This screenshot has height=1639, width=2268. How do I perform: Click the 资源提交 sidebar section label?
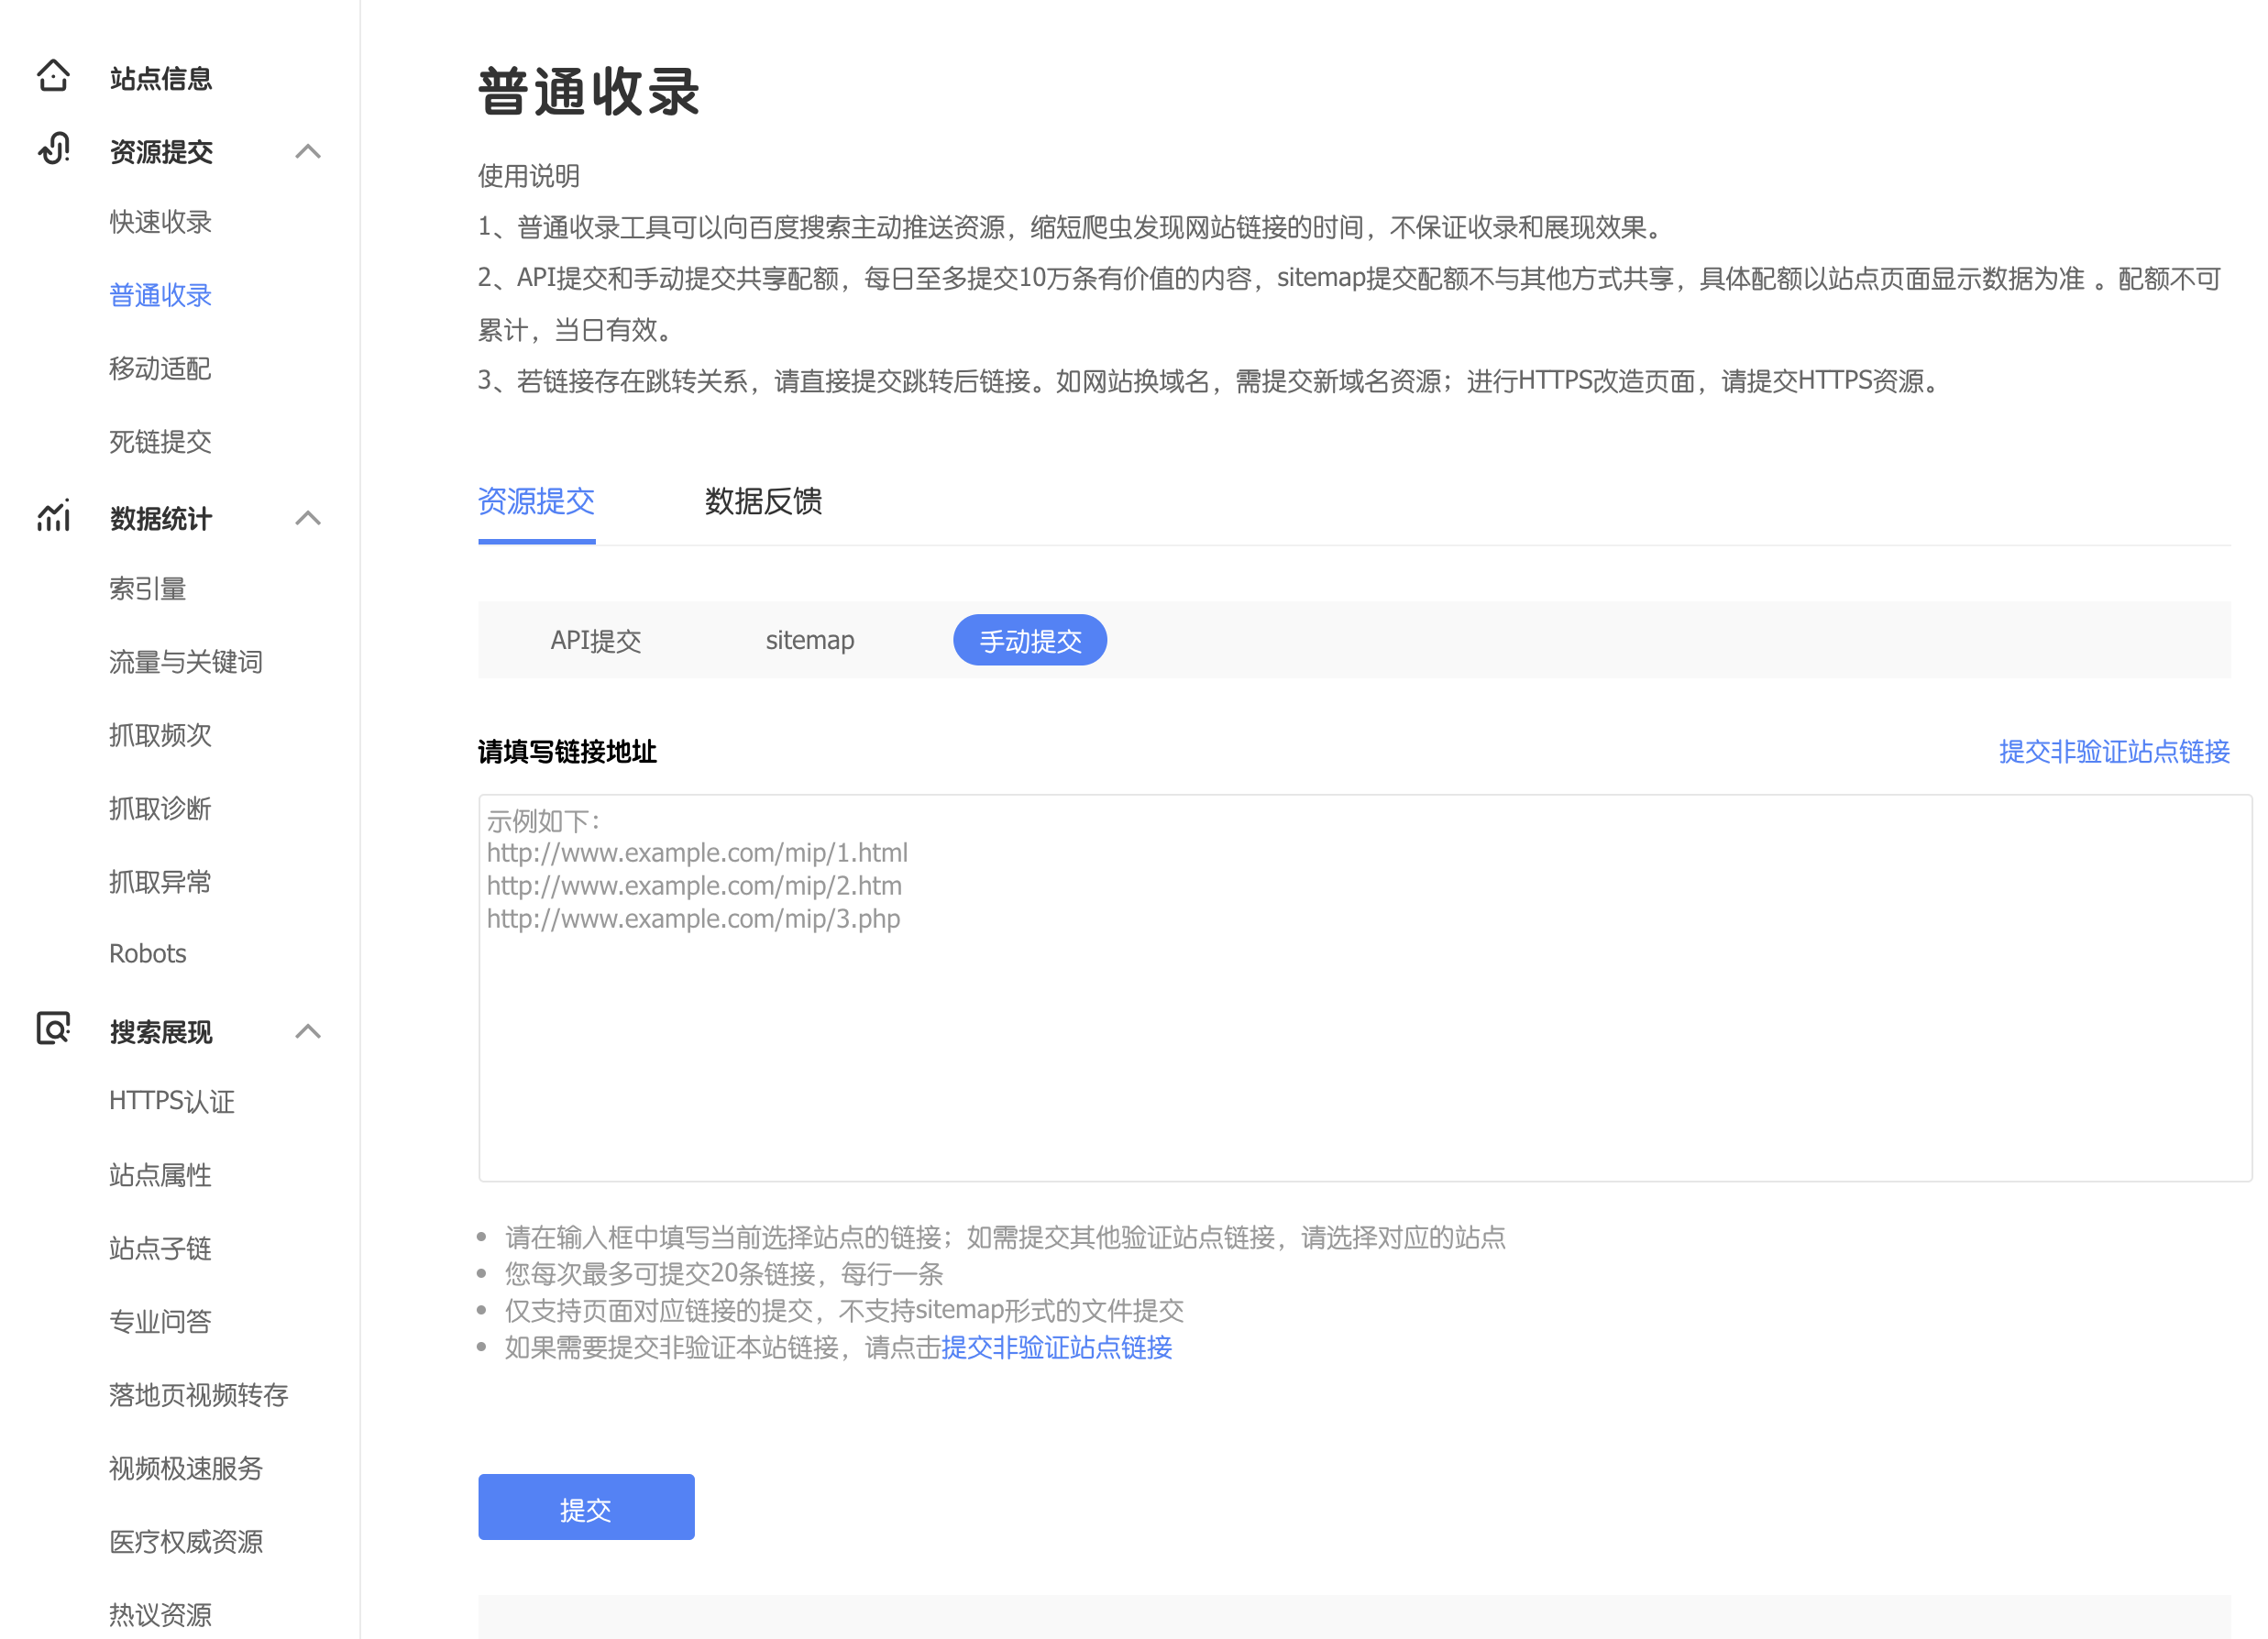point(161,151)
